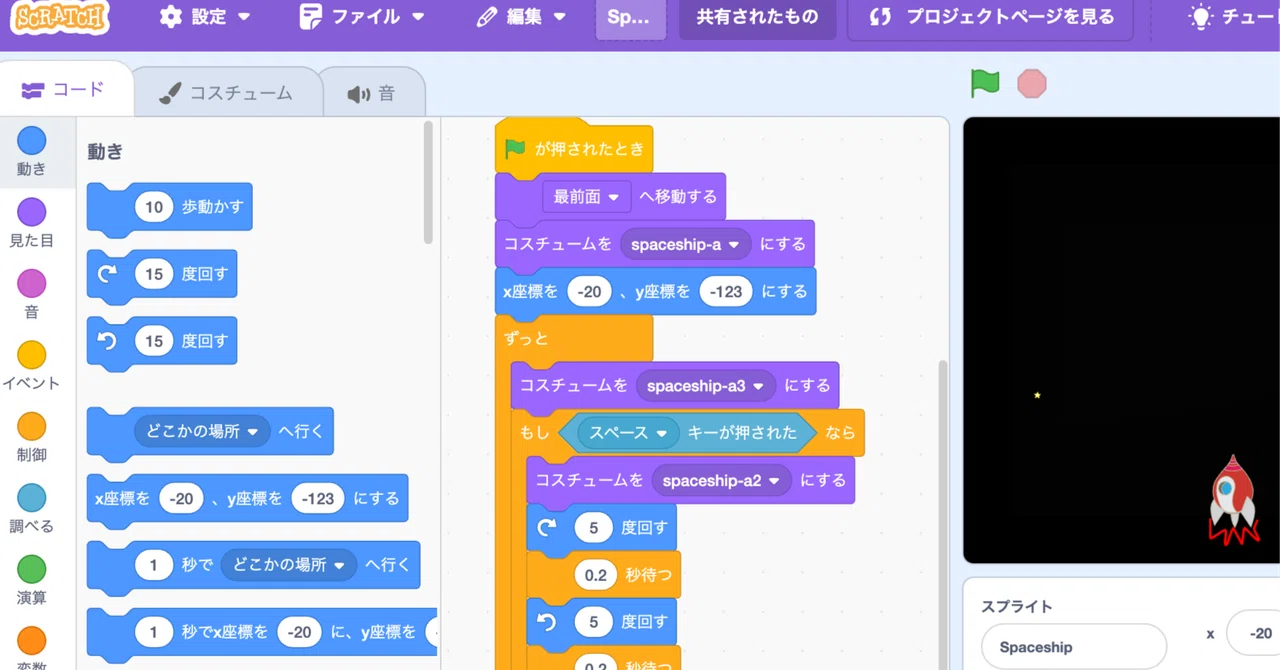This screenshot has width=1280, height=670.
Task: Click the もし block's なら label
Action: [x=840, y=433]
